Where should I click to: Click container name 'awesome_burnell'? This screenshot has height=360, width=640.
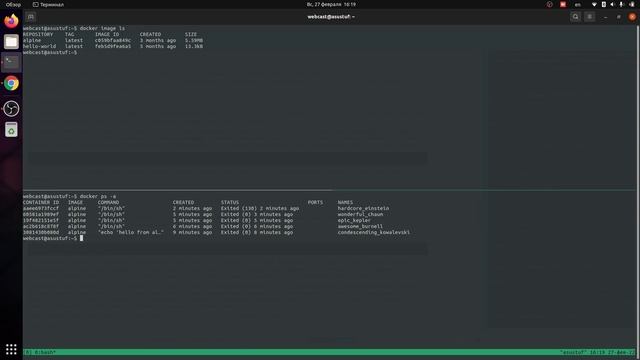click(x=360, y=227)
